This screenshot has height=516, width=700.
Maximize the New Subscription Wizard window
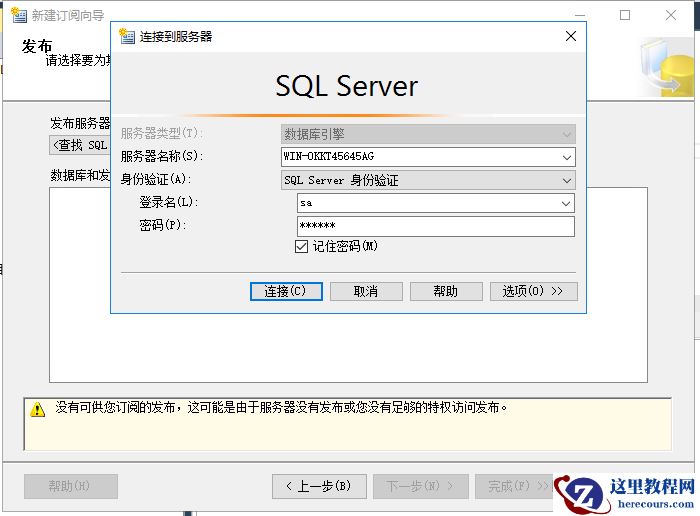625,15
